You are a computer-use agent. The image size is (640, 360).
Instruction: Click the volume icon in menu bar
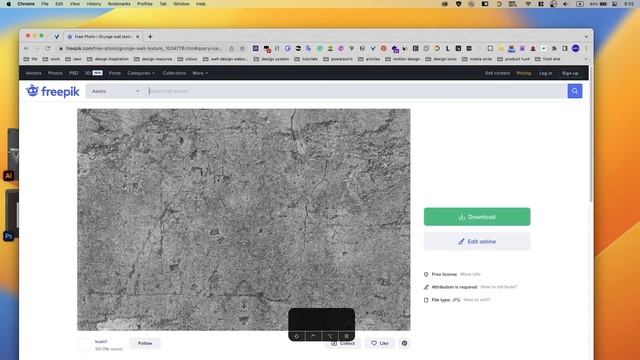coord(566,4)
